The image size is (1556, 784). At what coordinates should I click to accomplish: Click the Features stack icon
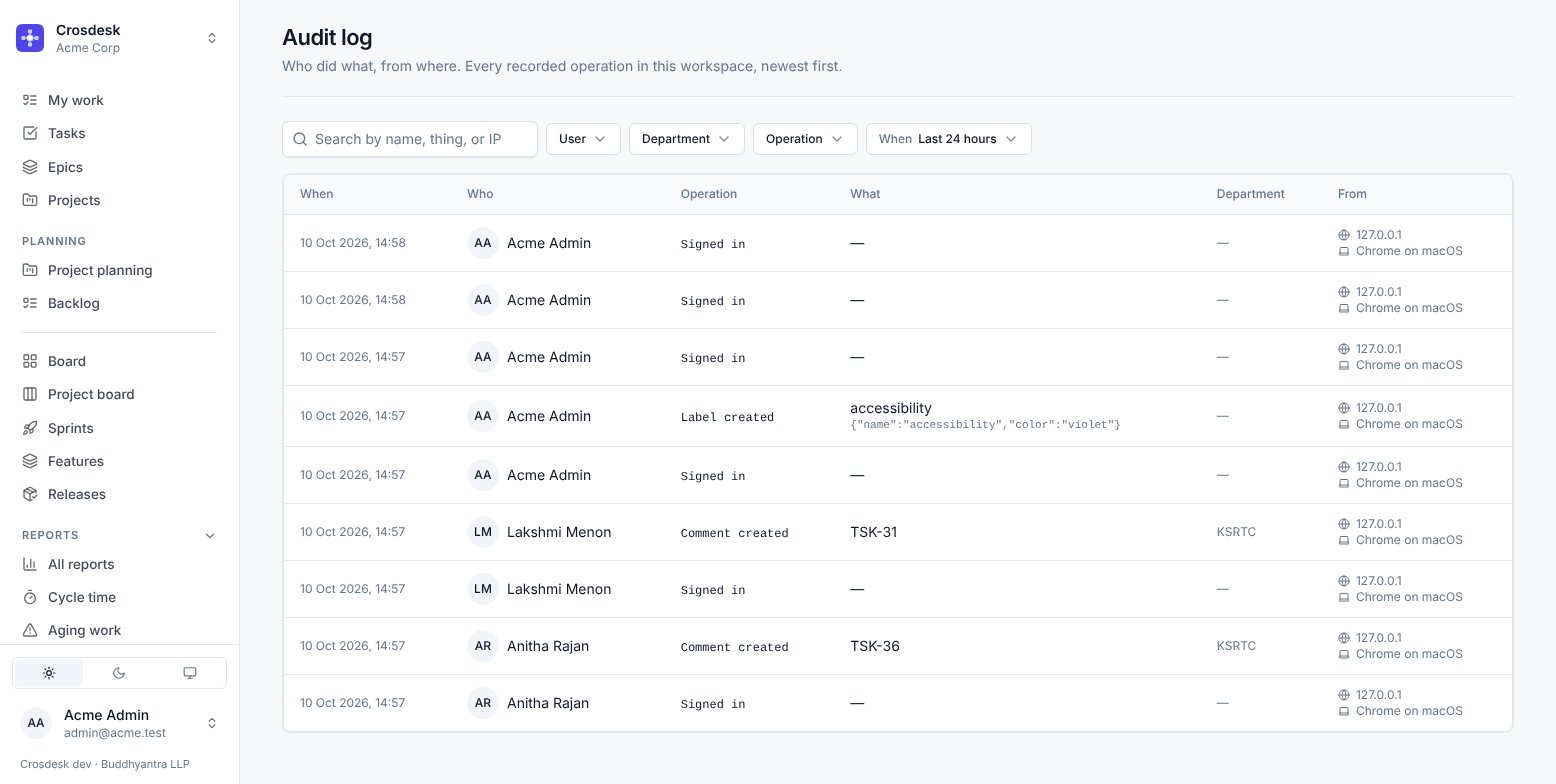pyautogui.click(x=30, y=461)
